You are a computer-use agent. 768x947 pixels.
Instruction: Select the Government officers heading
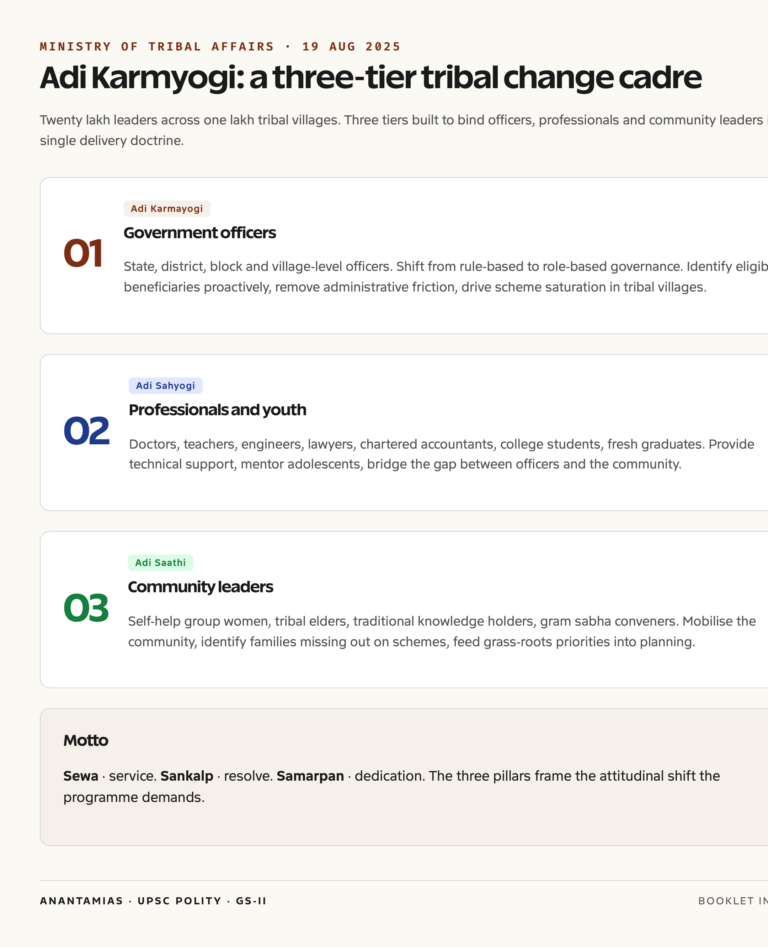pos(200,233)
